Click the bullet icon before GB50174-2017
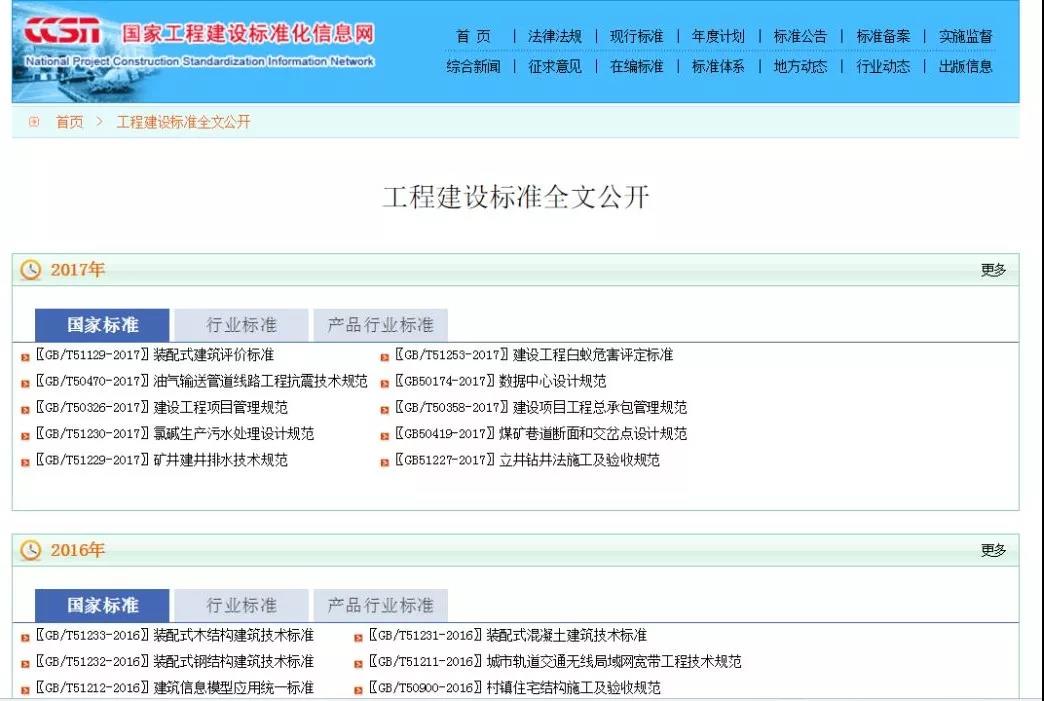The height and width of the screenshot is (701, 1044). point(385,383)
